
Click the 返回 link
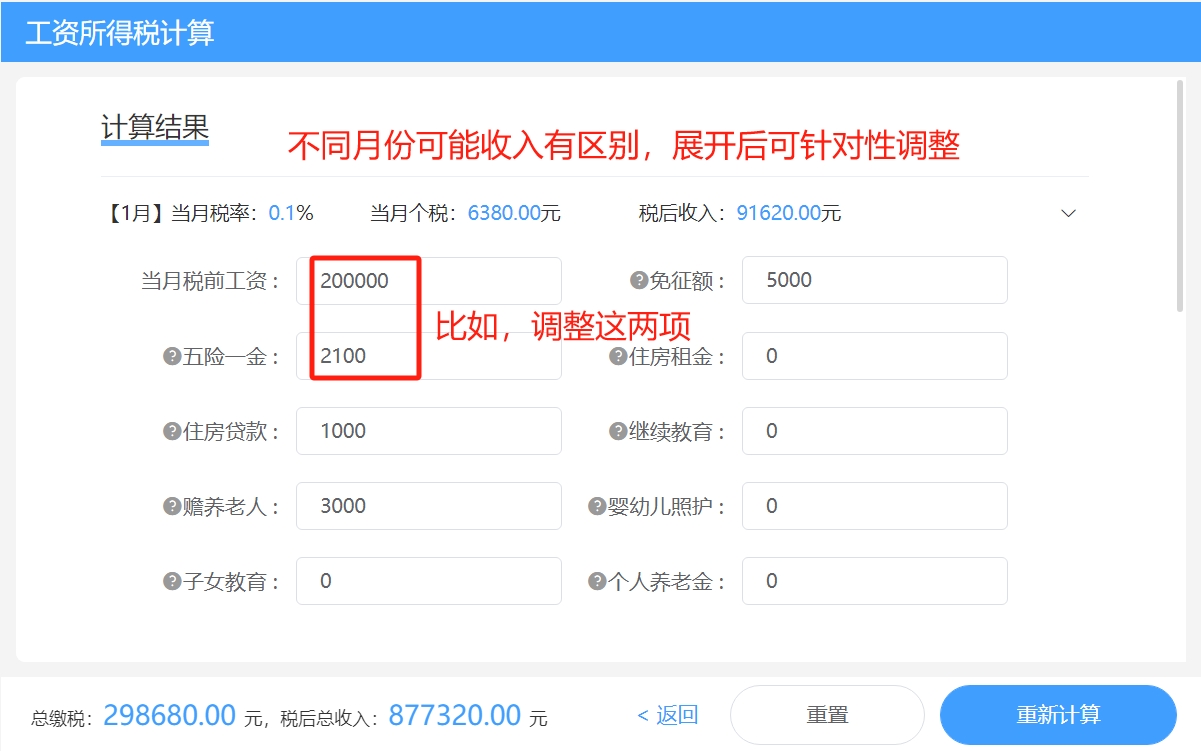click(x=668, y=715)
